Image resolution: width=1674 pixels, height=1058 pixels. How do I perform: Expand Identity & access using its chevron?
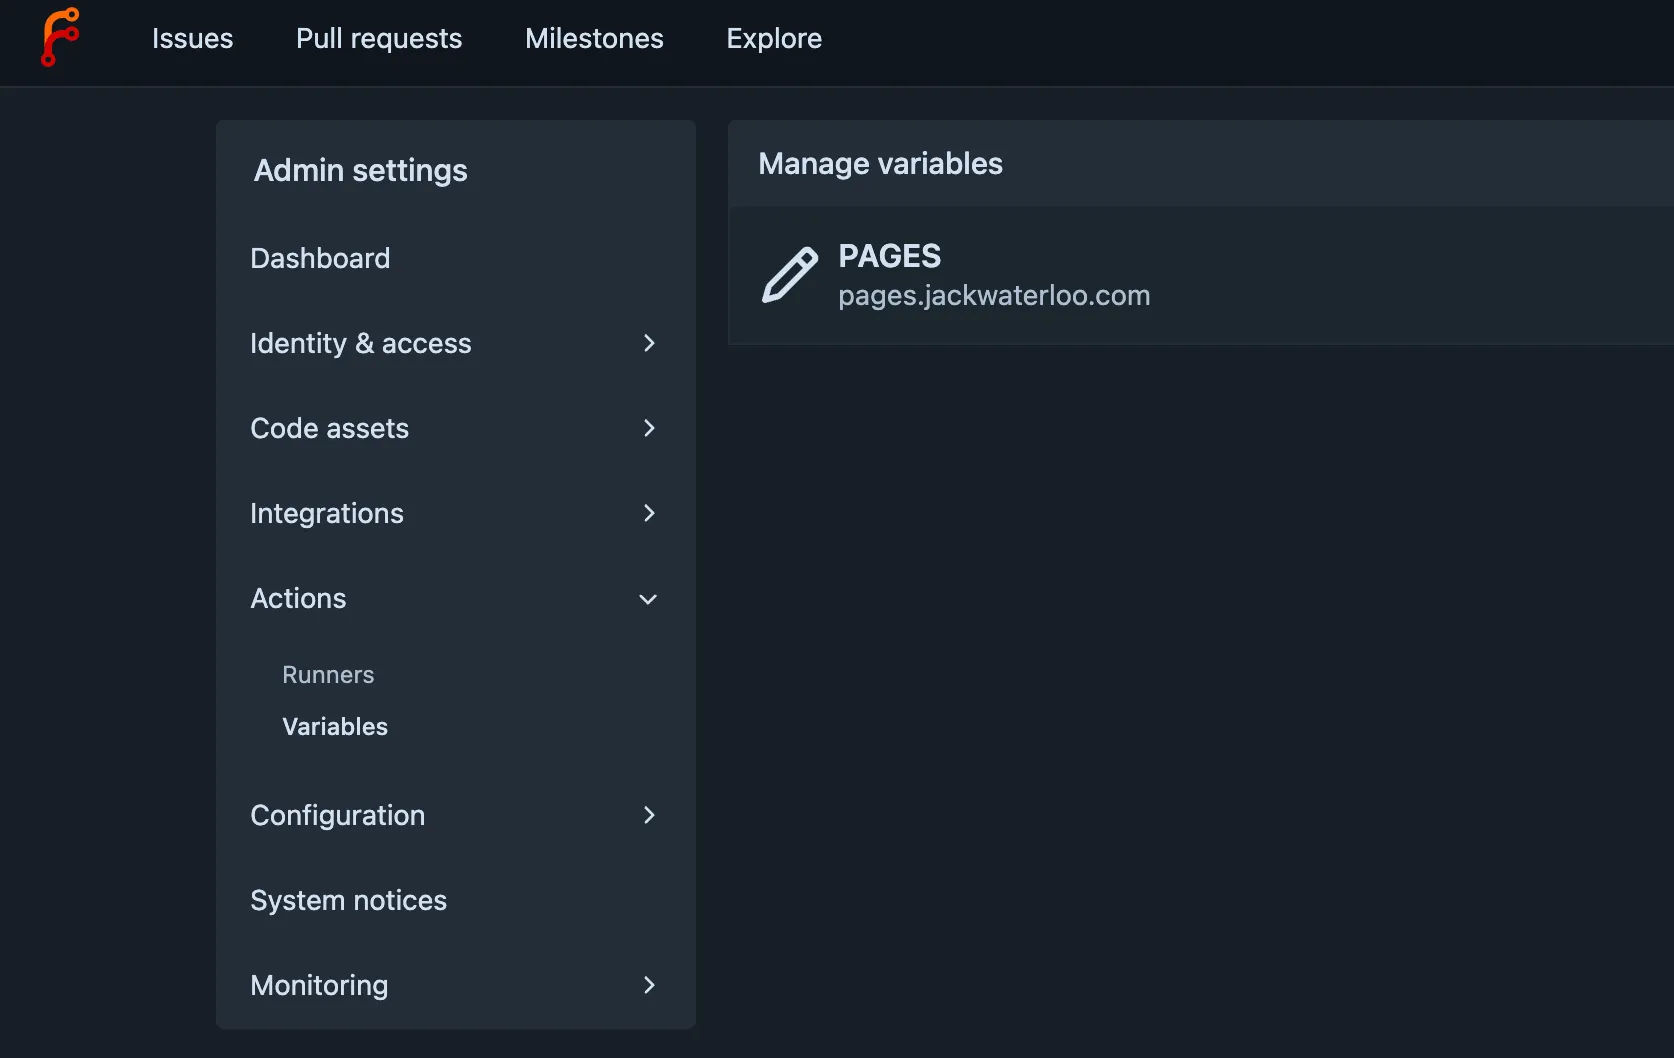(x=649, y=343)
